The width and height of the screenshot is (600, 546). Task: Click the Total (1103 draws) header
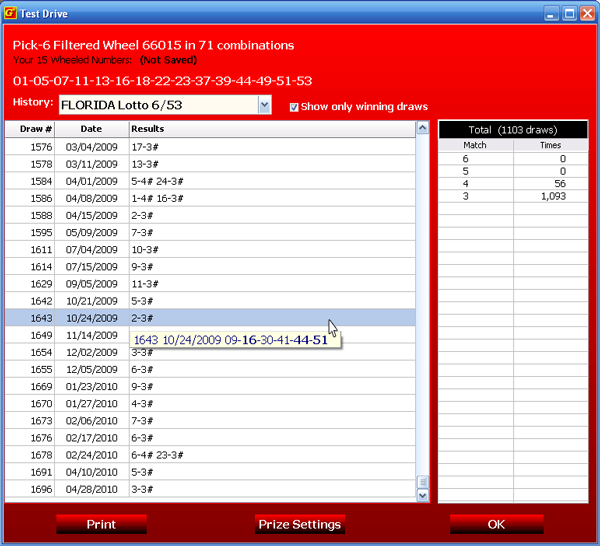pos(513,130)
